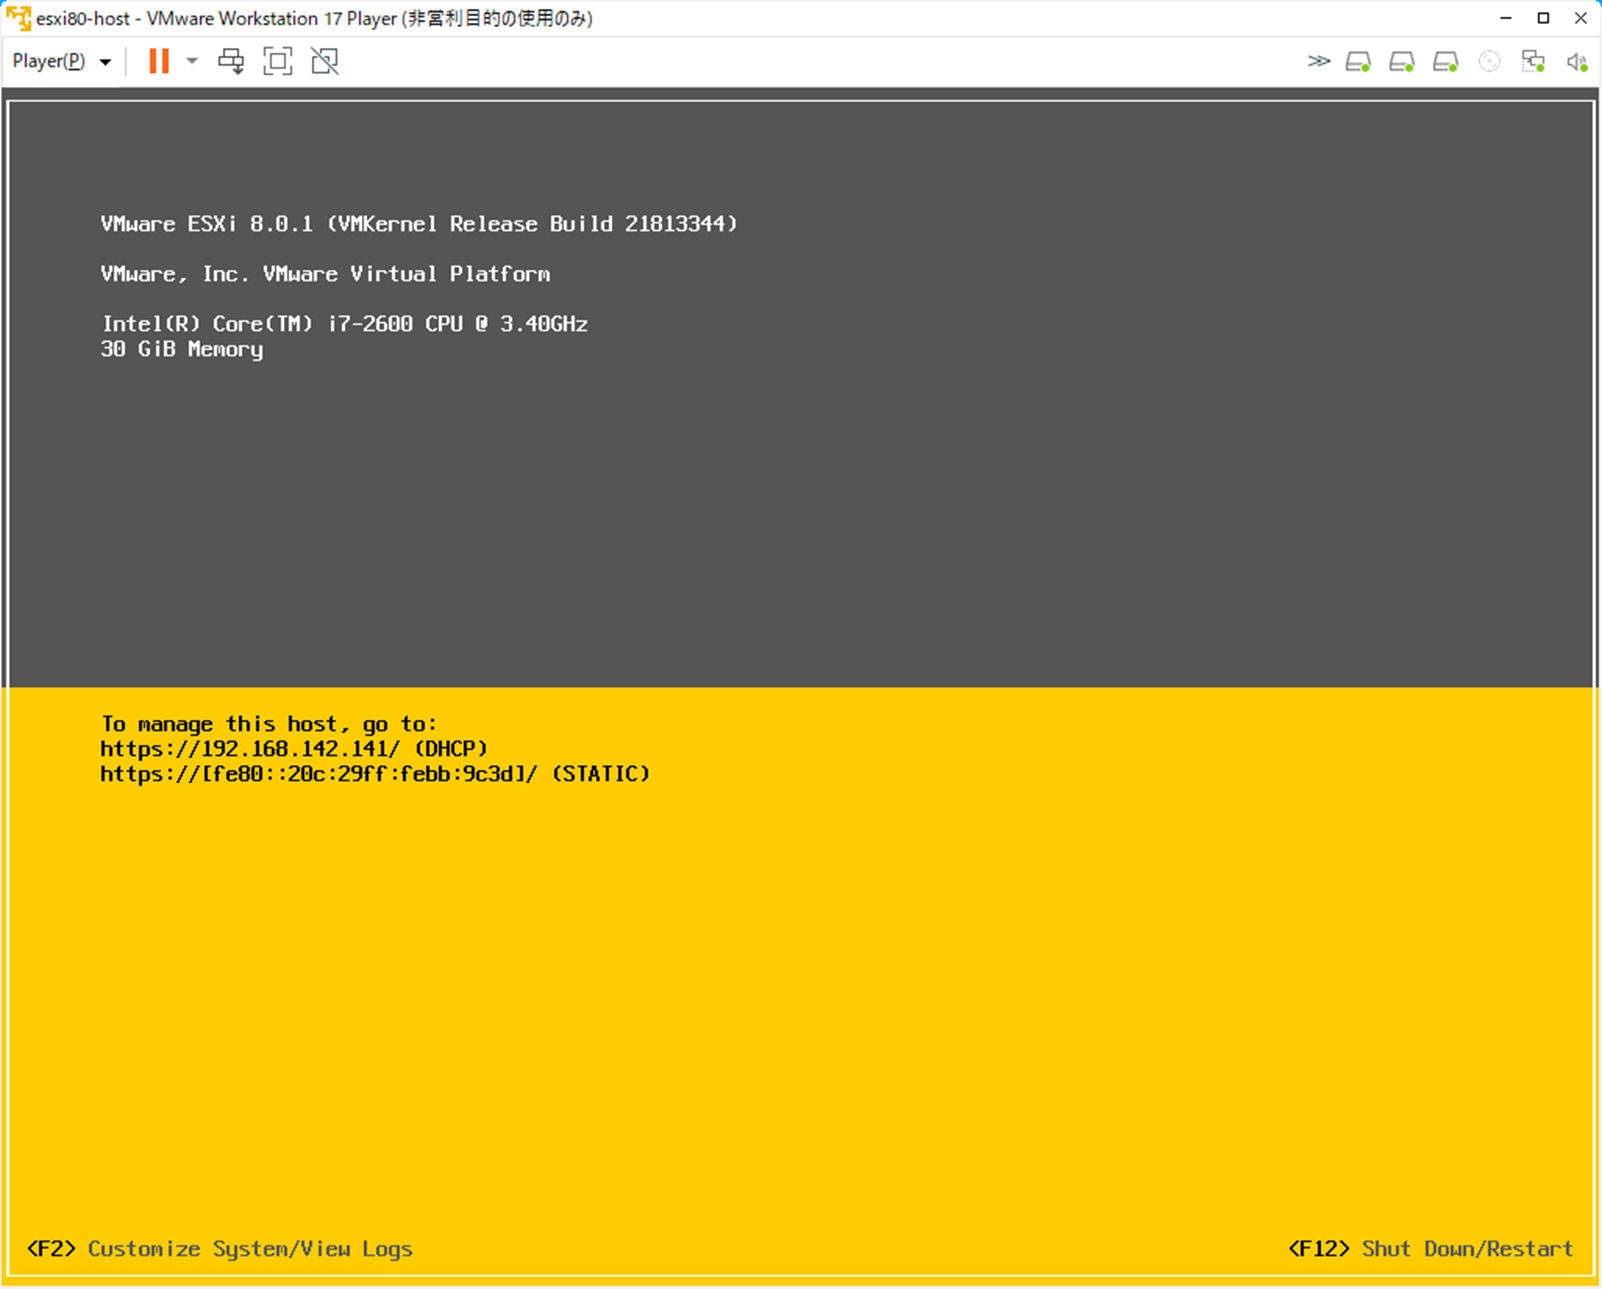This screenshot has width=1602, height=1289.
Task: Click the static IPv6 management URL
Action: pos(374,773)
